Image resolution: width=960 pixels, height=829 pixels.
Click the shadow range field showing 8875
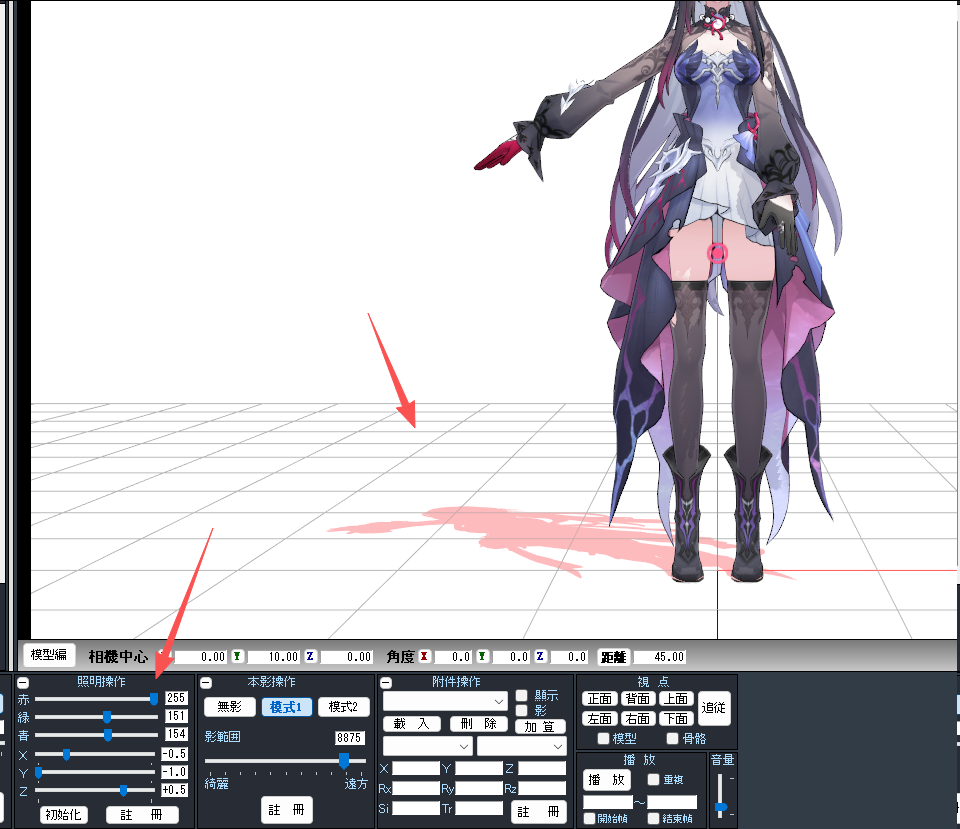[x=350, y=738]
